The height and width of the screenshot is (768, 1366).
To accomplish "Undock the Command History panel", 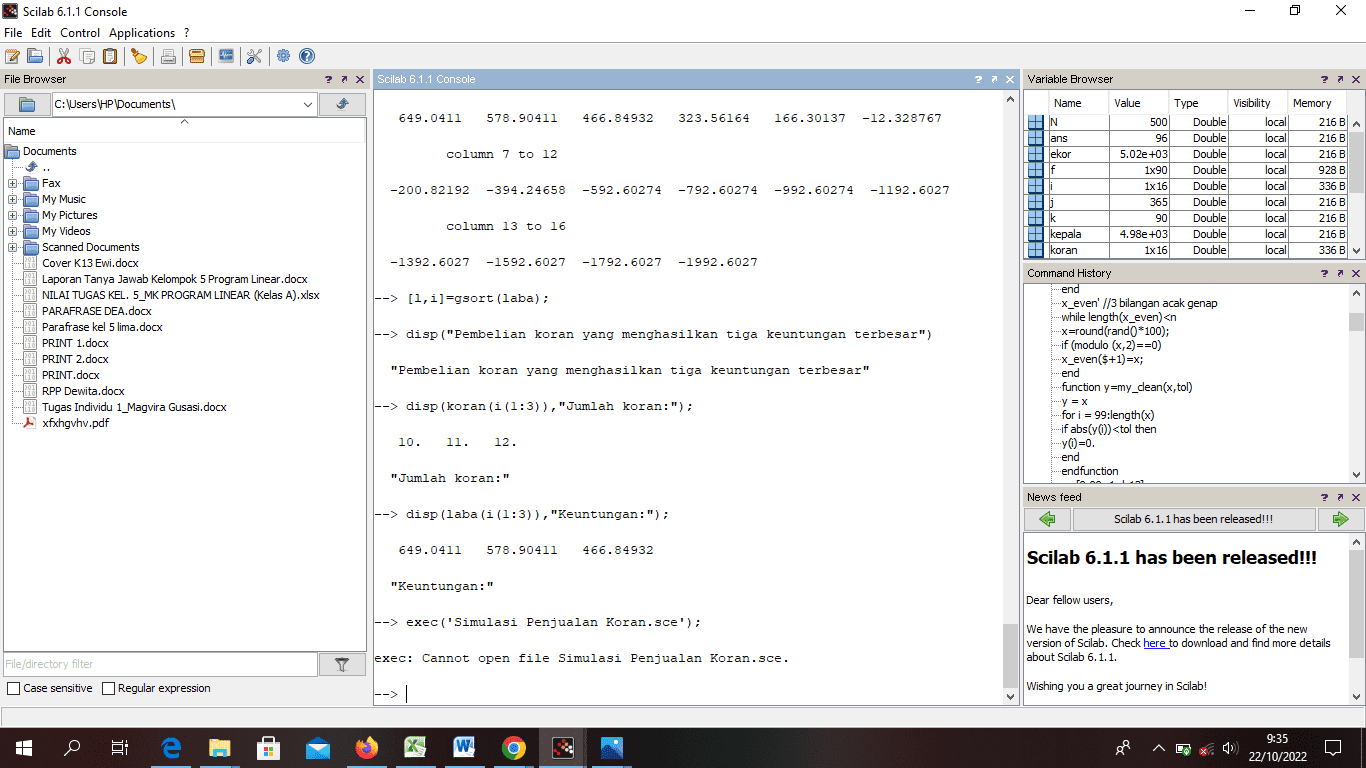I will click(x=1341, y=273).
